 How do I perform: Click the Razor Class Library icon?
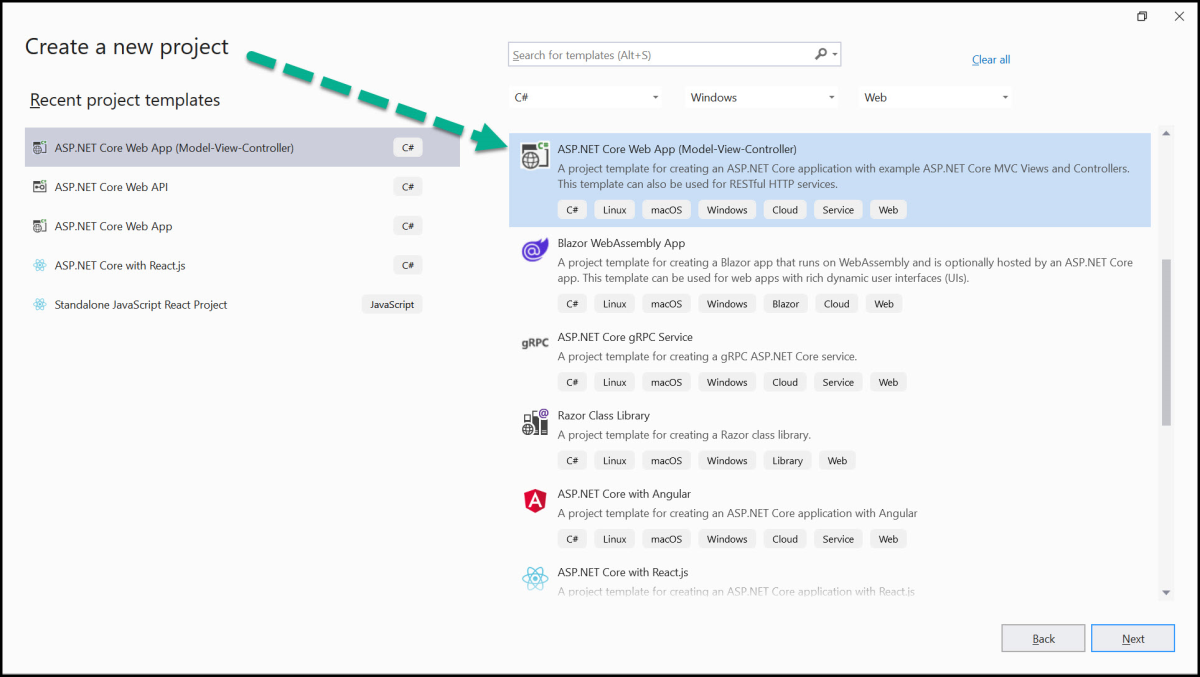point(535,422)
